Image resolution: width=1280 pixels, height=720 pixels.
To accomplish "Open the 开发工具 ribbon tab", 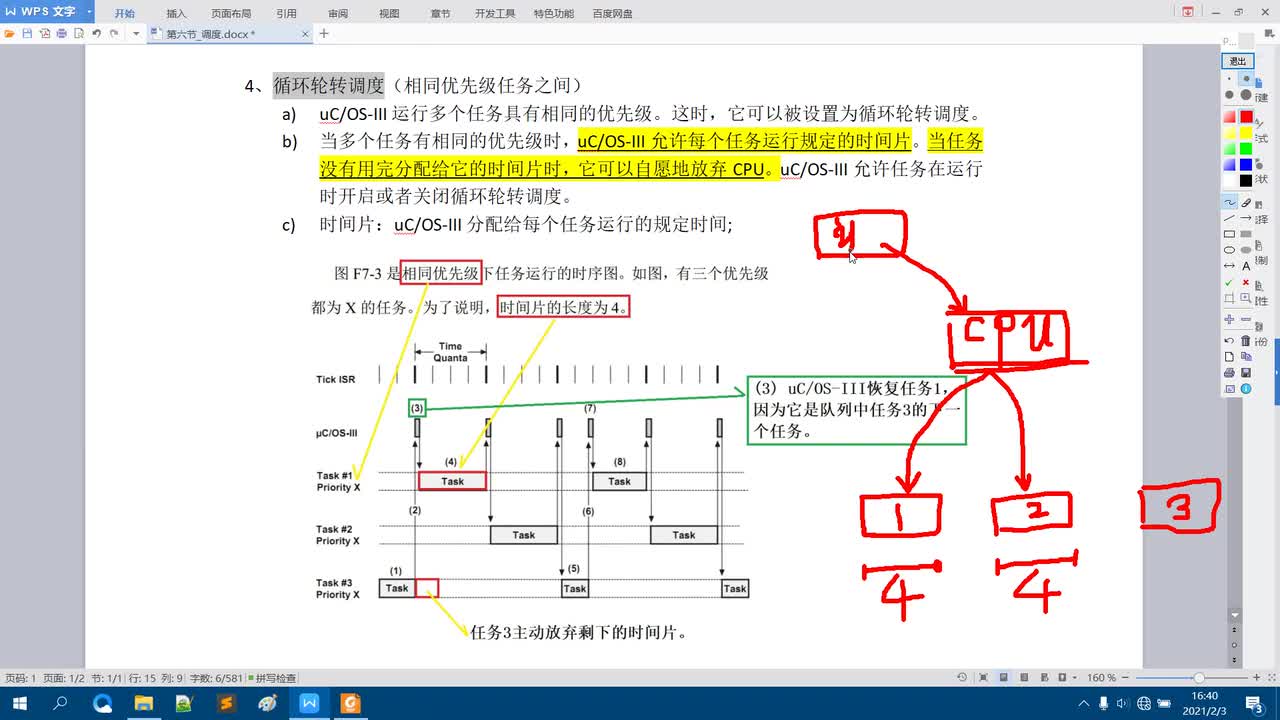I will click(495, 14).
